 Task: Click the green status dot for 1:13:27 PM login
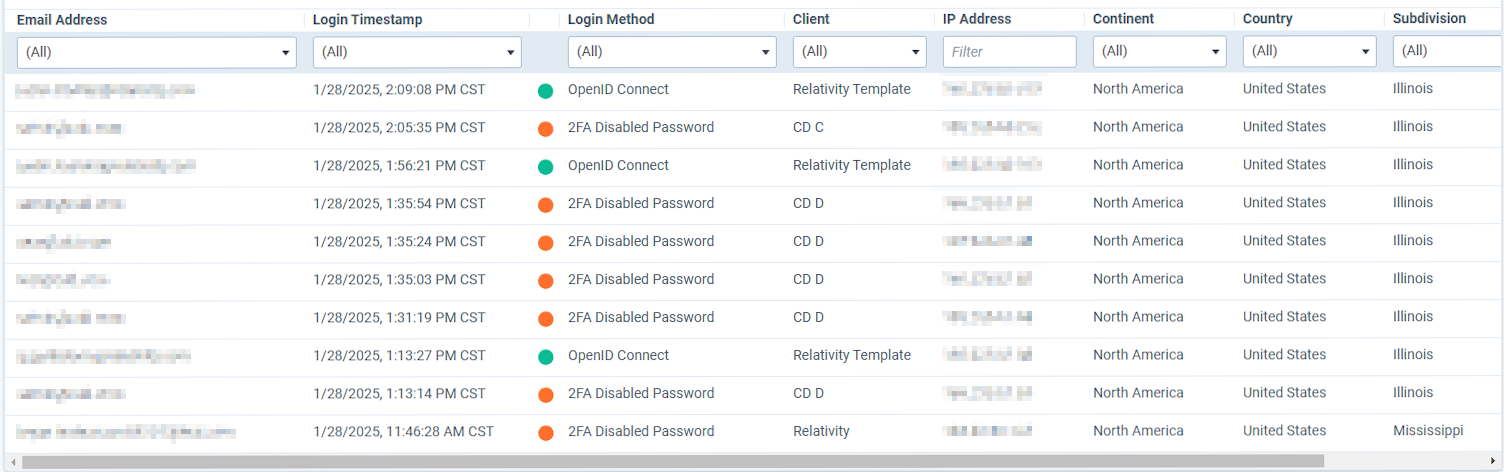click(545, 357)
